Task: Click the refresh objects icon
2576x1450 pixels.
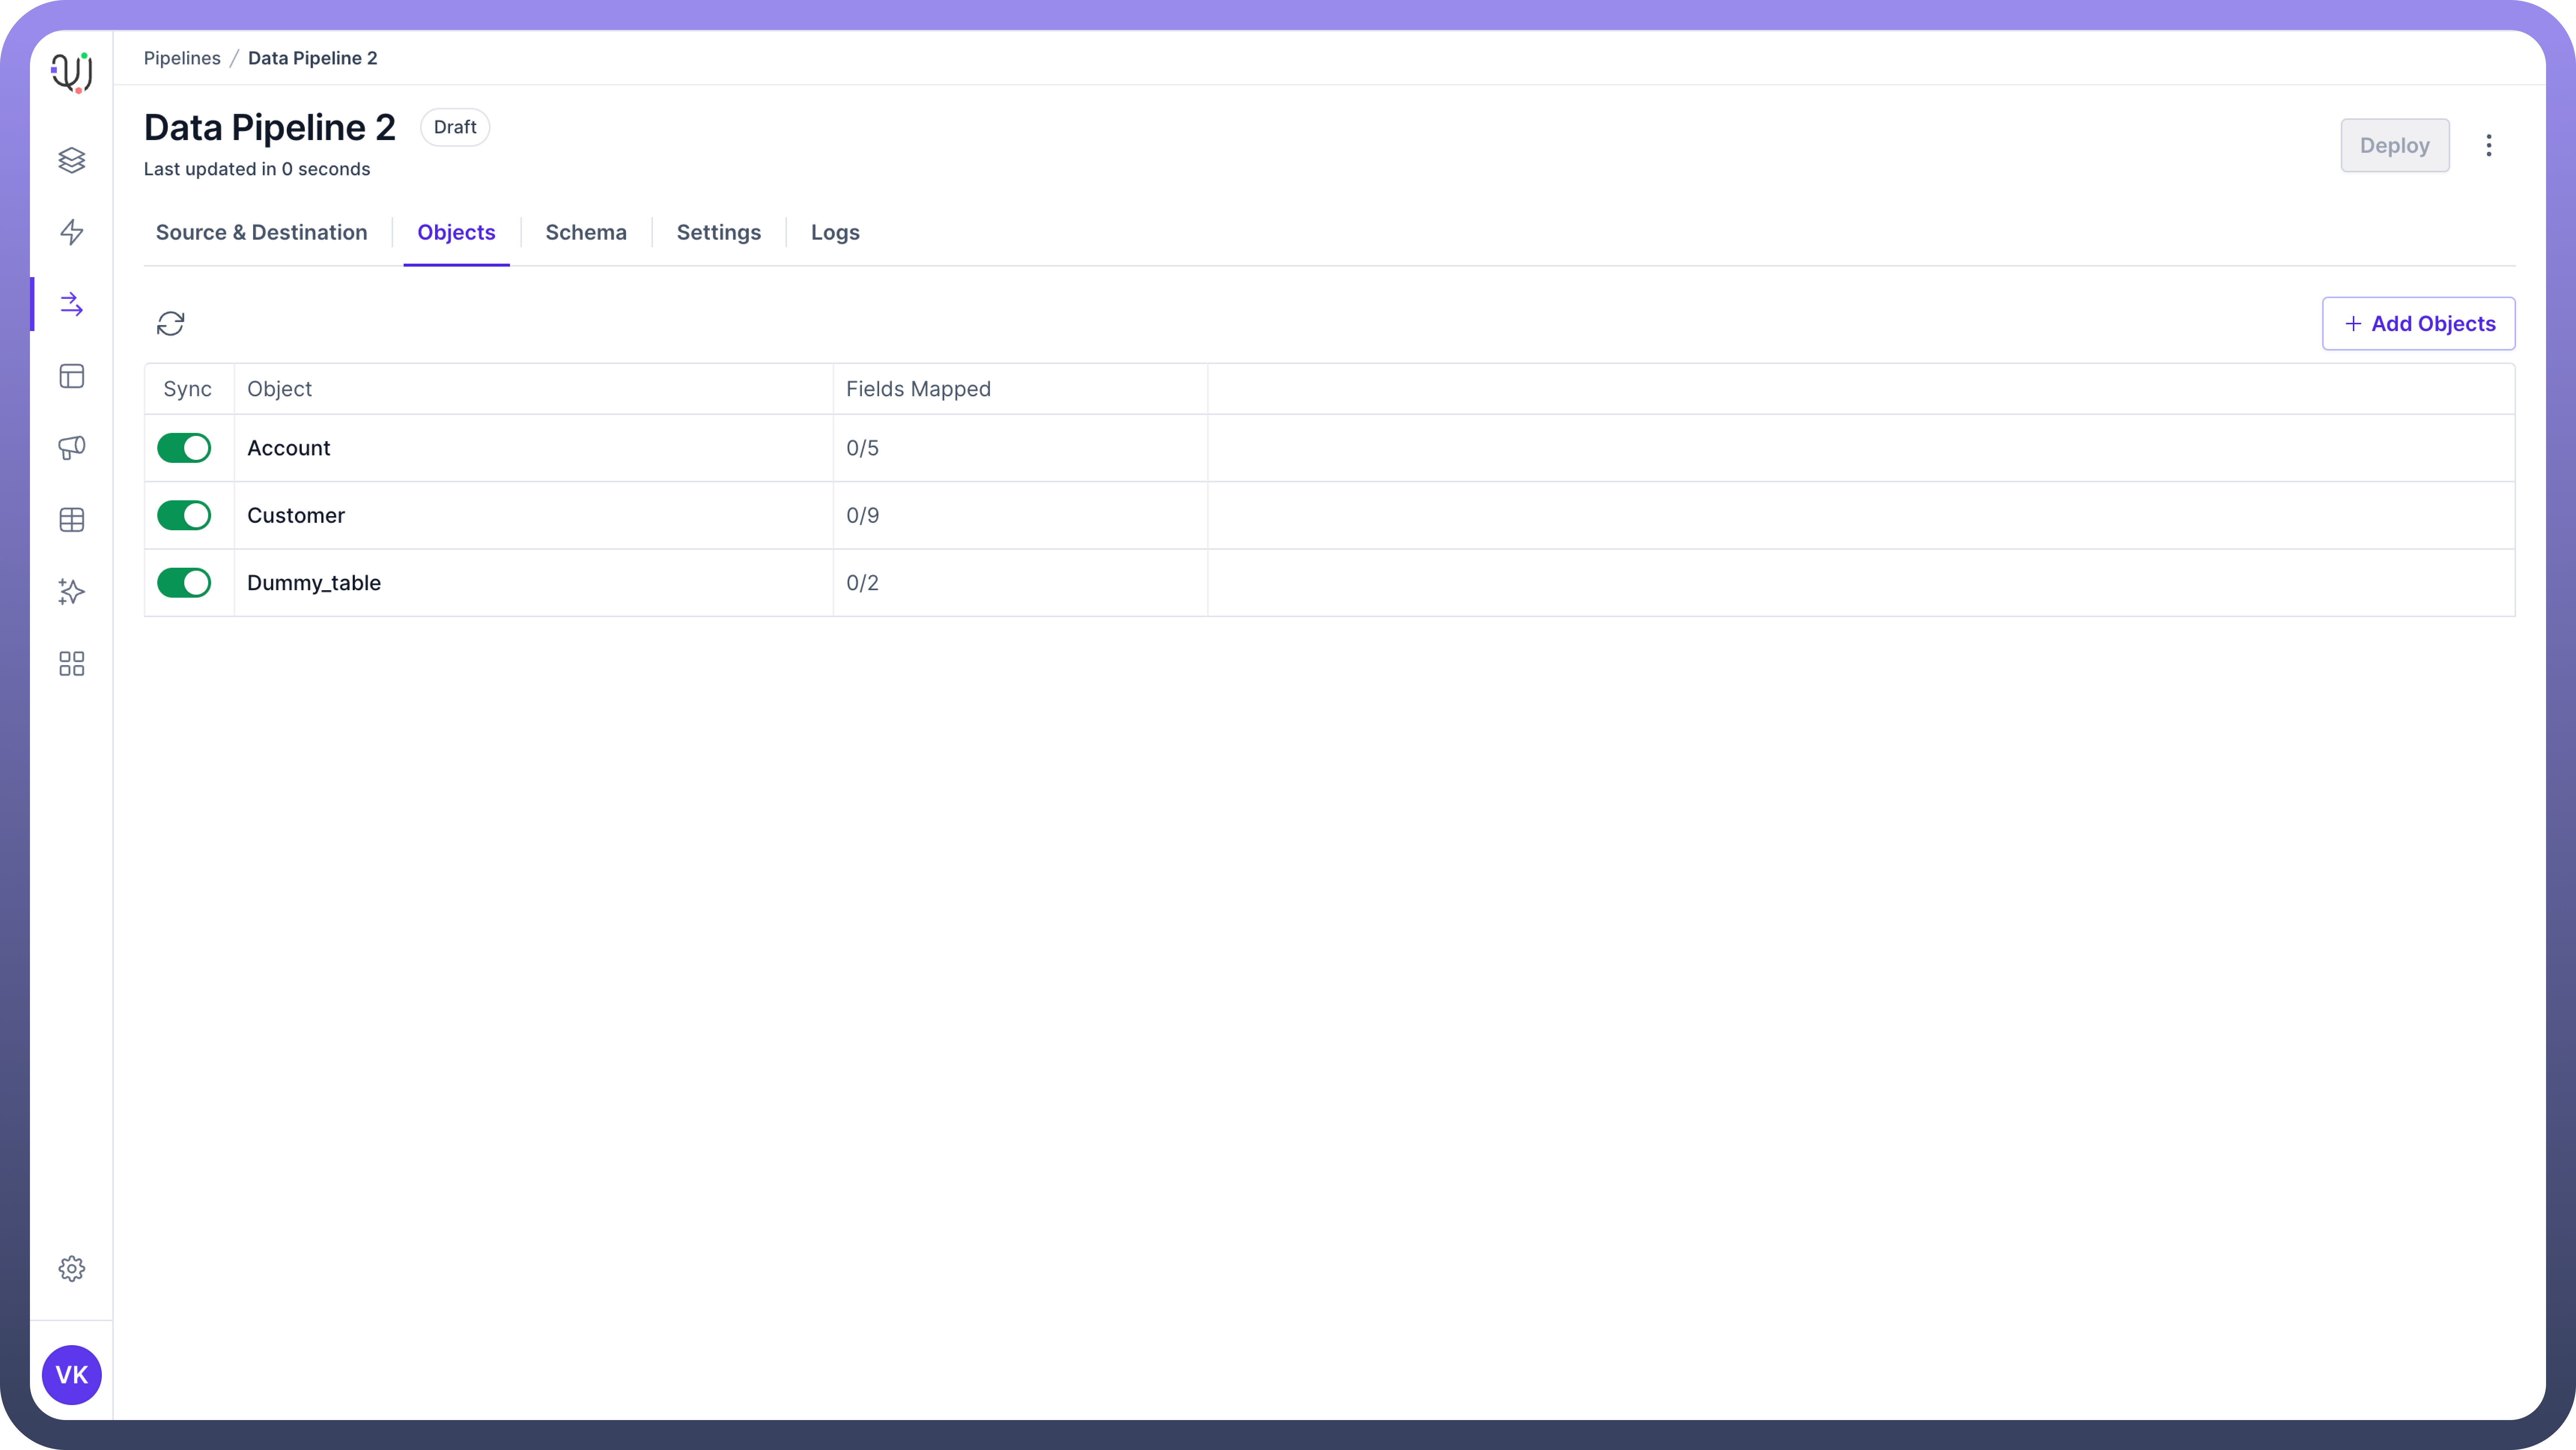Action: (170, 323)
